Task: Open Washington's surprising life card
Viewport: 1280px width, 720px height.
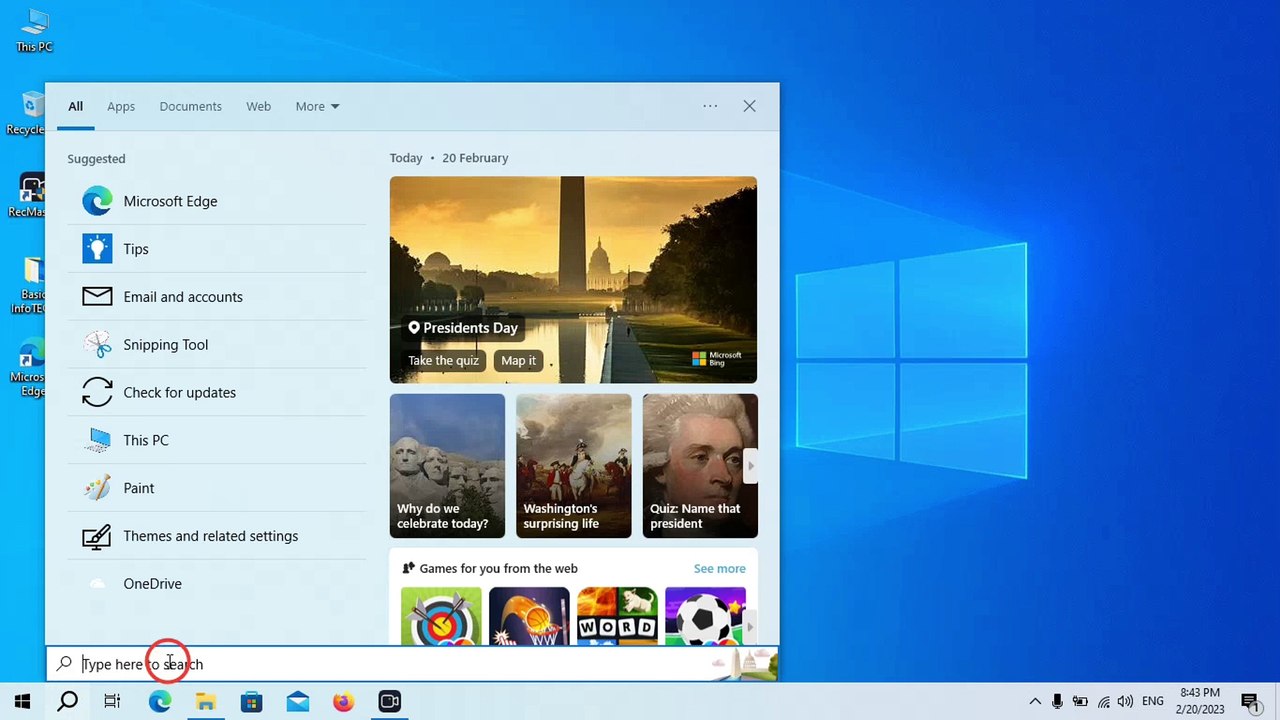Action: [573, 465]
